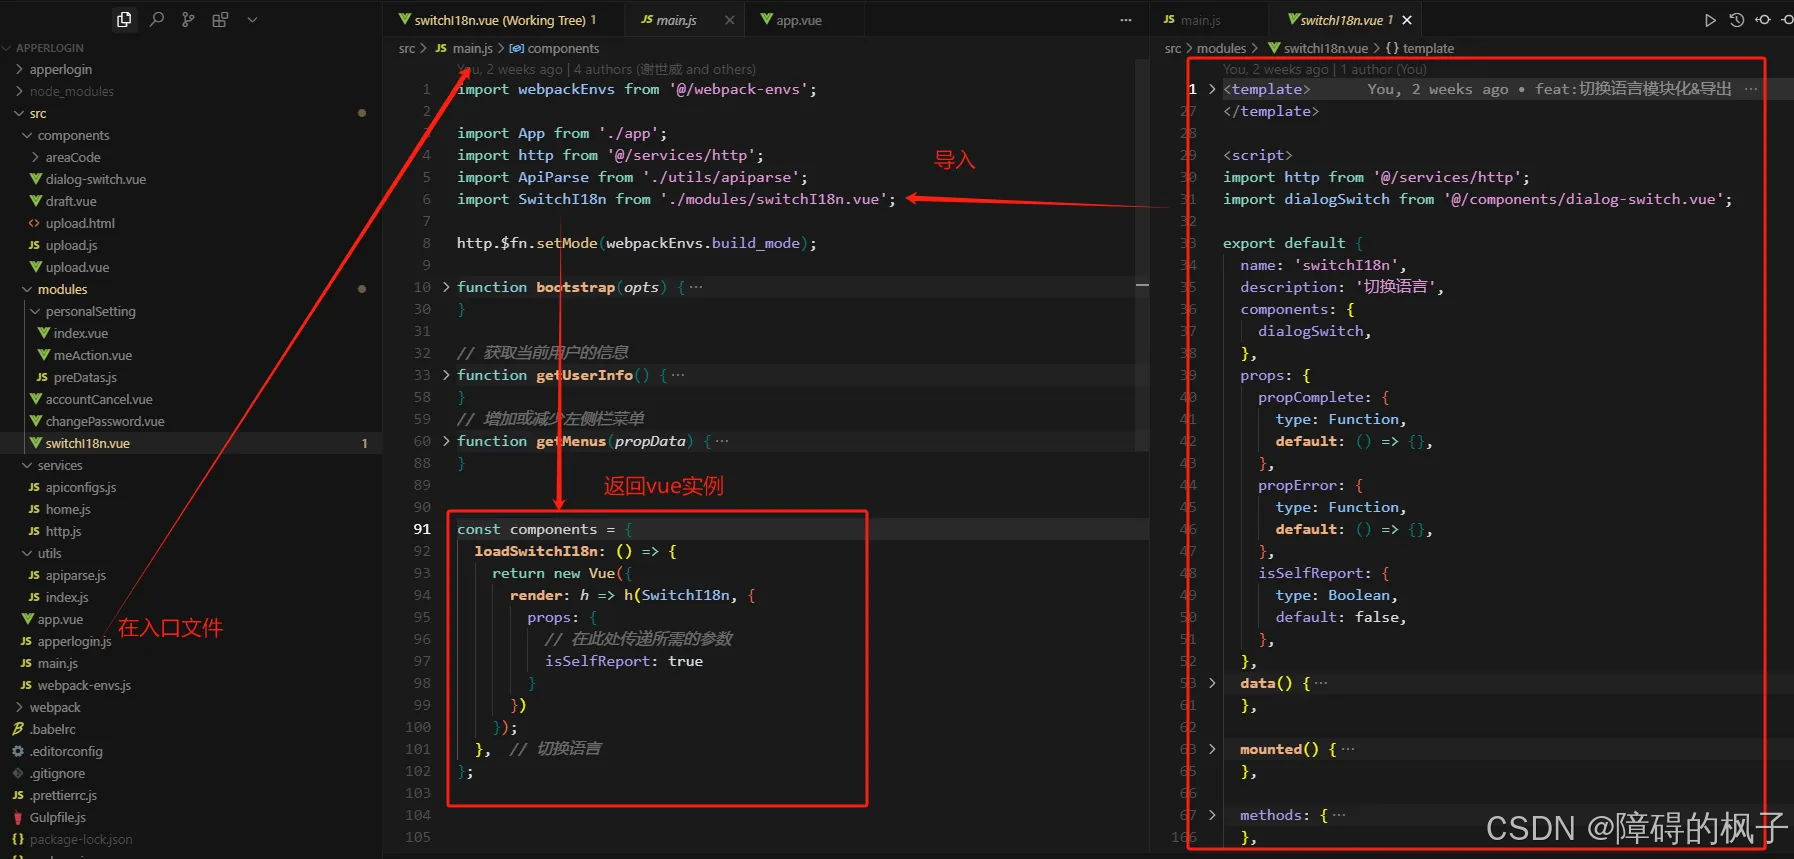
Task: Open file history clock icon
Action: coord(1737,20)
